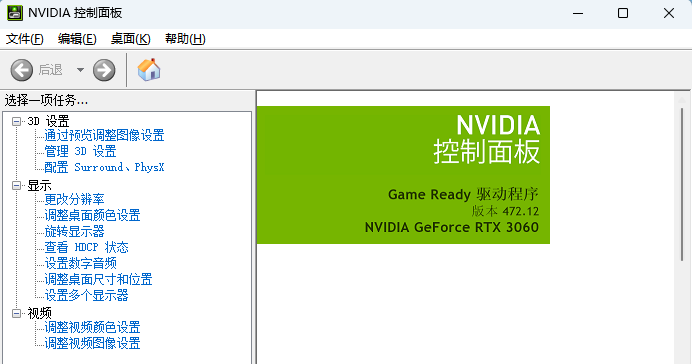Click the NVIDIA app icon in title bar
The height and width of the screenshot is (364, 692).
coord(15,13)
